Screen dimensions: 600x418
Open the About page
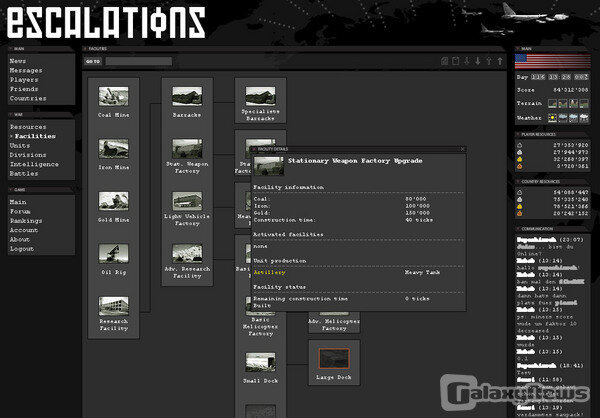20,239
